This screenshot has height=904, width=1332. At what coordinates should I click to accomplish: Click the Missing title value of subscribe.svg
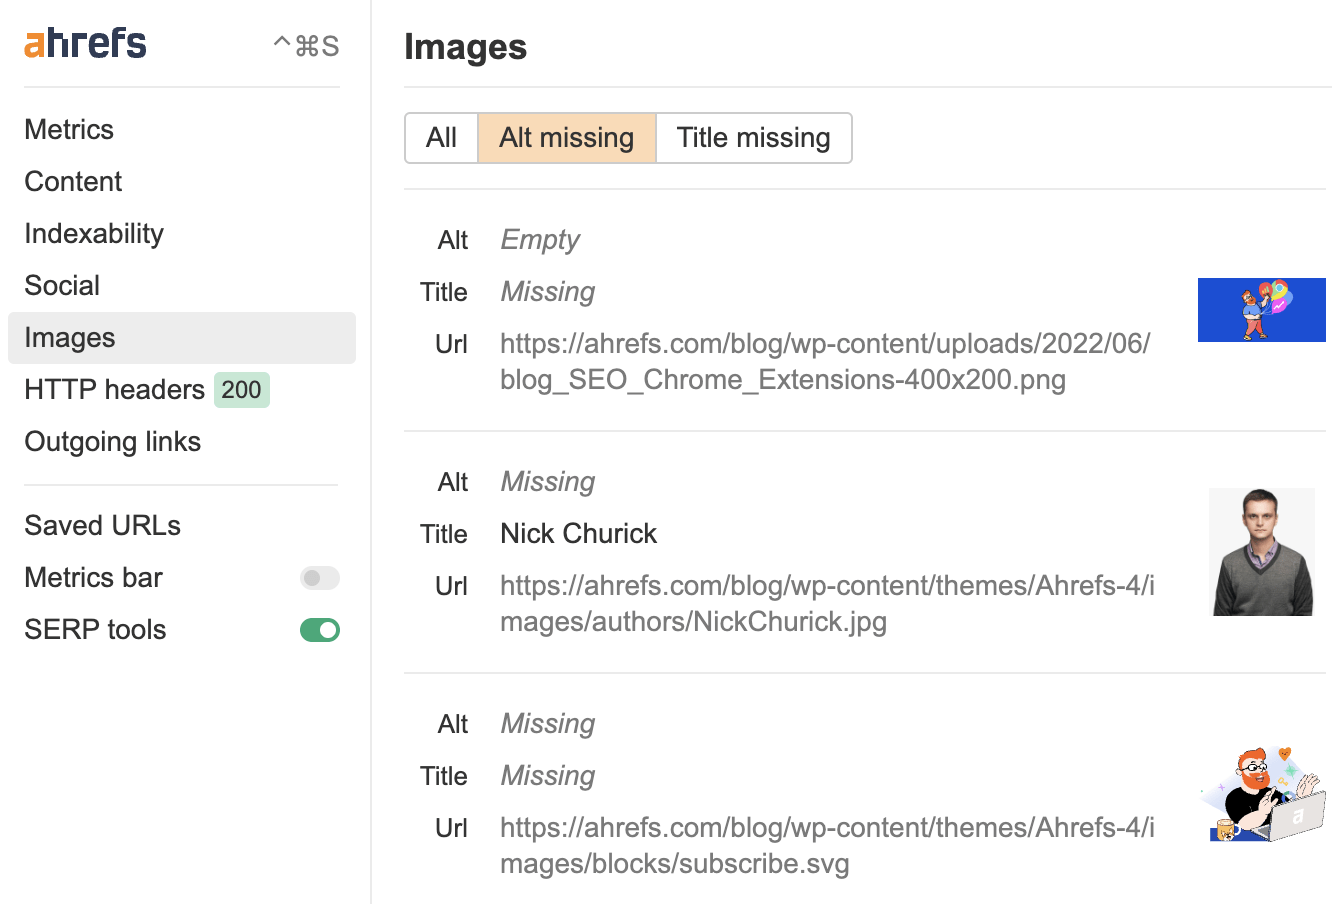(548, 776)
